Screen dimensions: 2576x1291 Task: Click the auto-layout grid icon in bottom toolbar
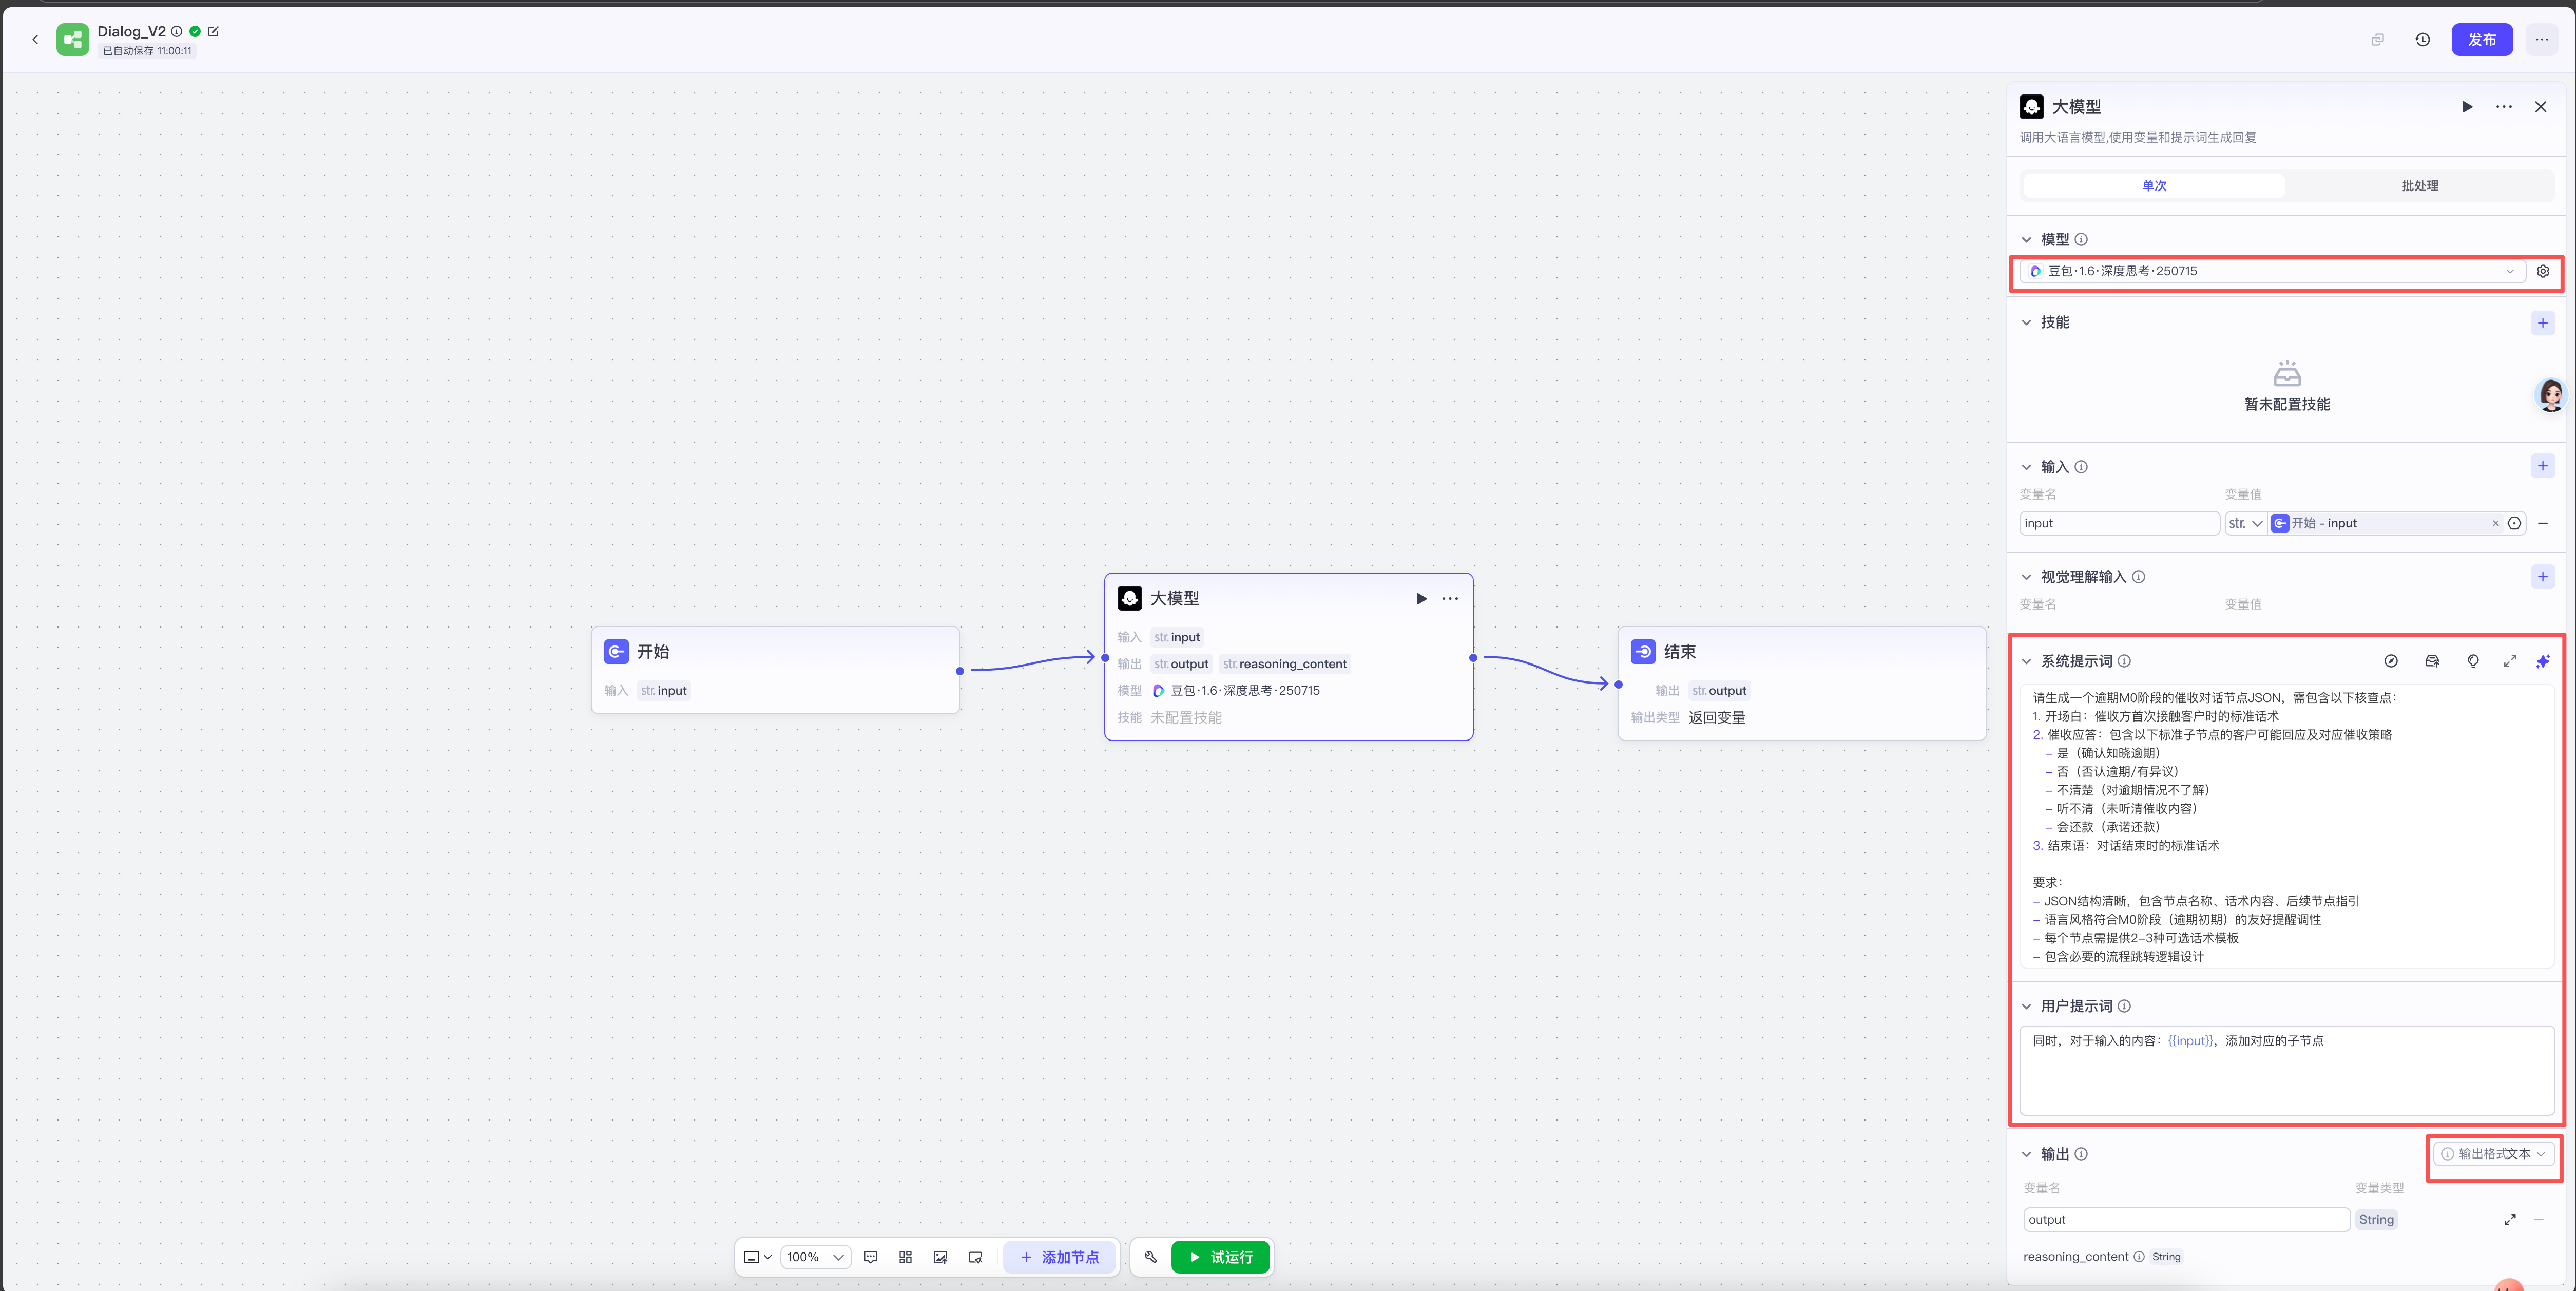click(x=905, y=1257)
